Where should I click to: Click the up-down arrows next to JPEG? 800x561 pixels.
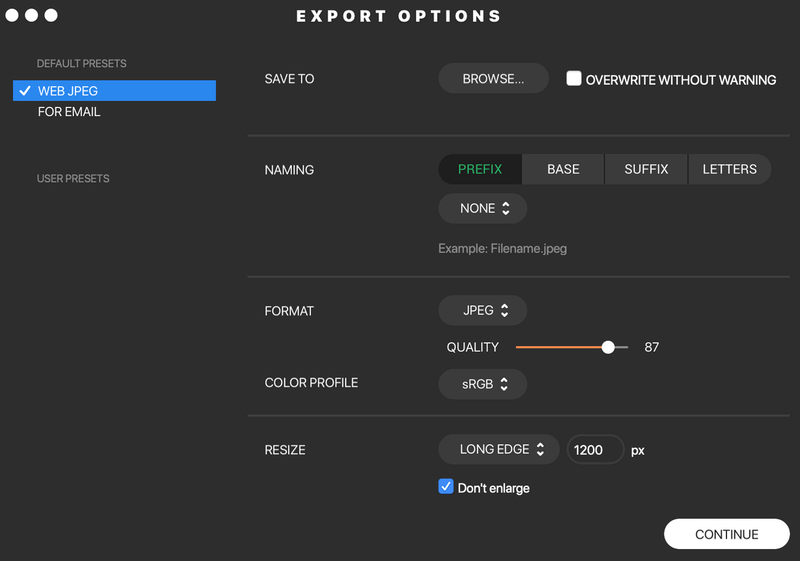[505, 311]
